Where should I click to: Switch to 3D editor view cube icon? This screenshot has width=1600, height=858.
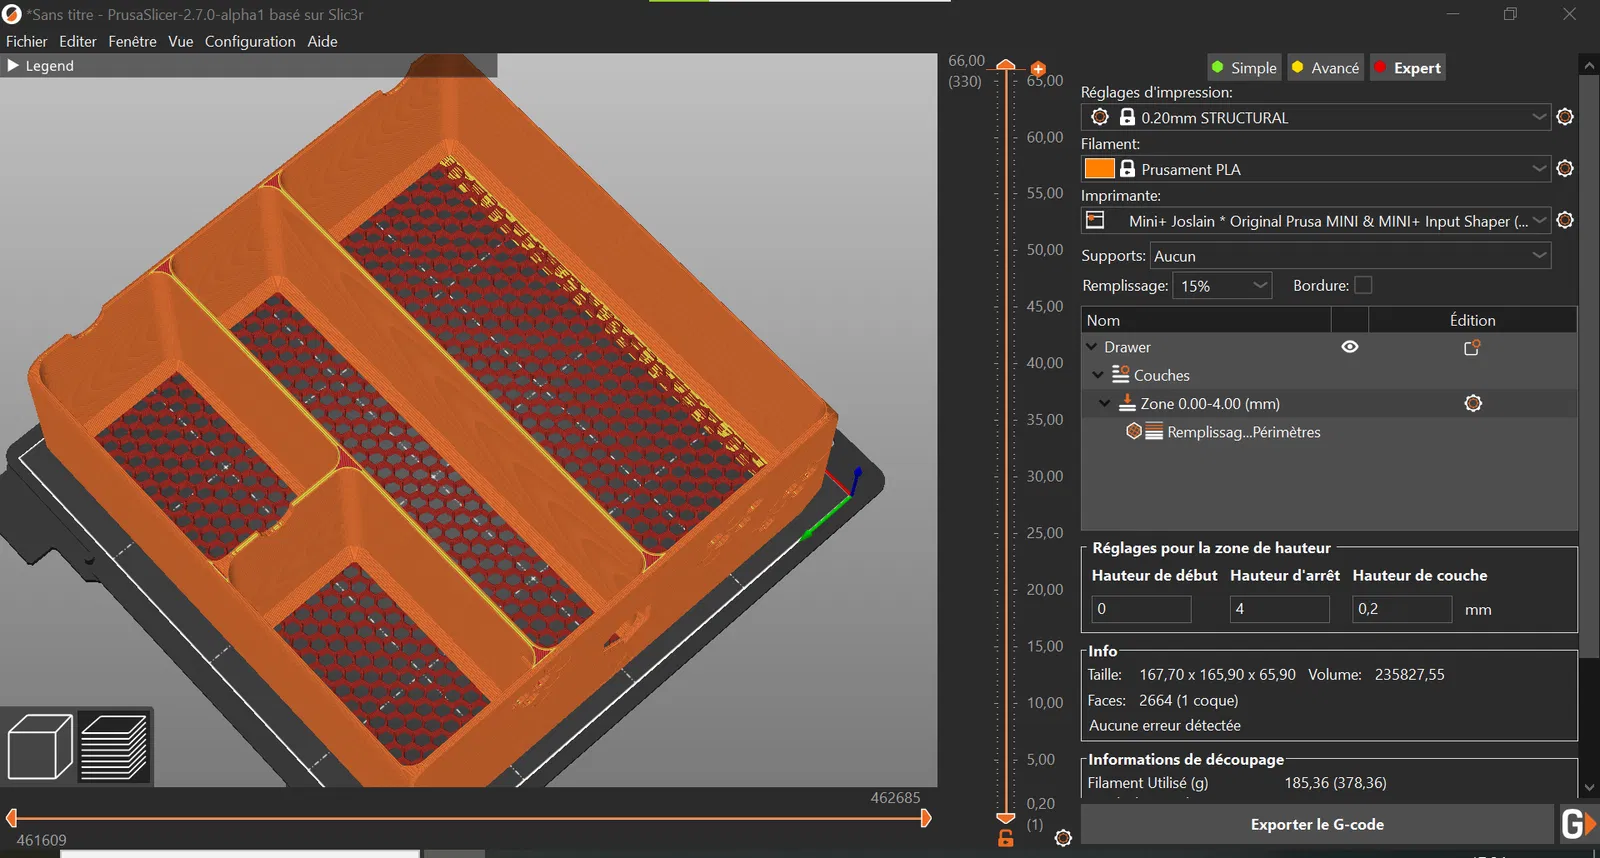click(x=40, y=746)
